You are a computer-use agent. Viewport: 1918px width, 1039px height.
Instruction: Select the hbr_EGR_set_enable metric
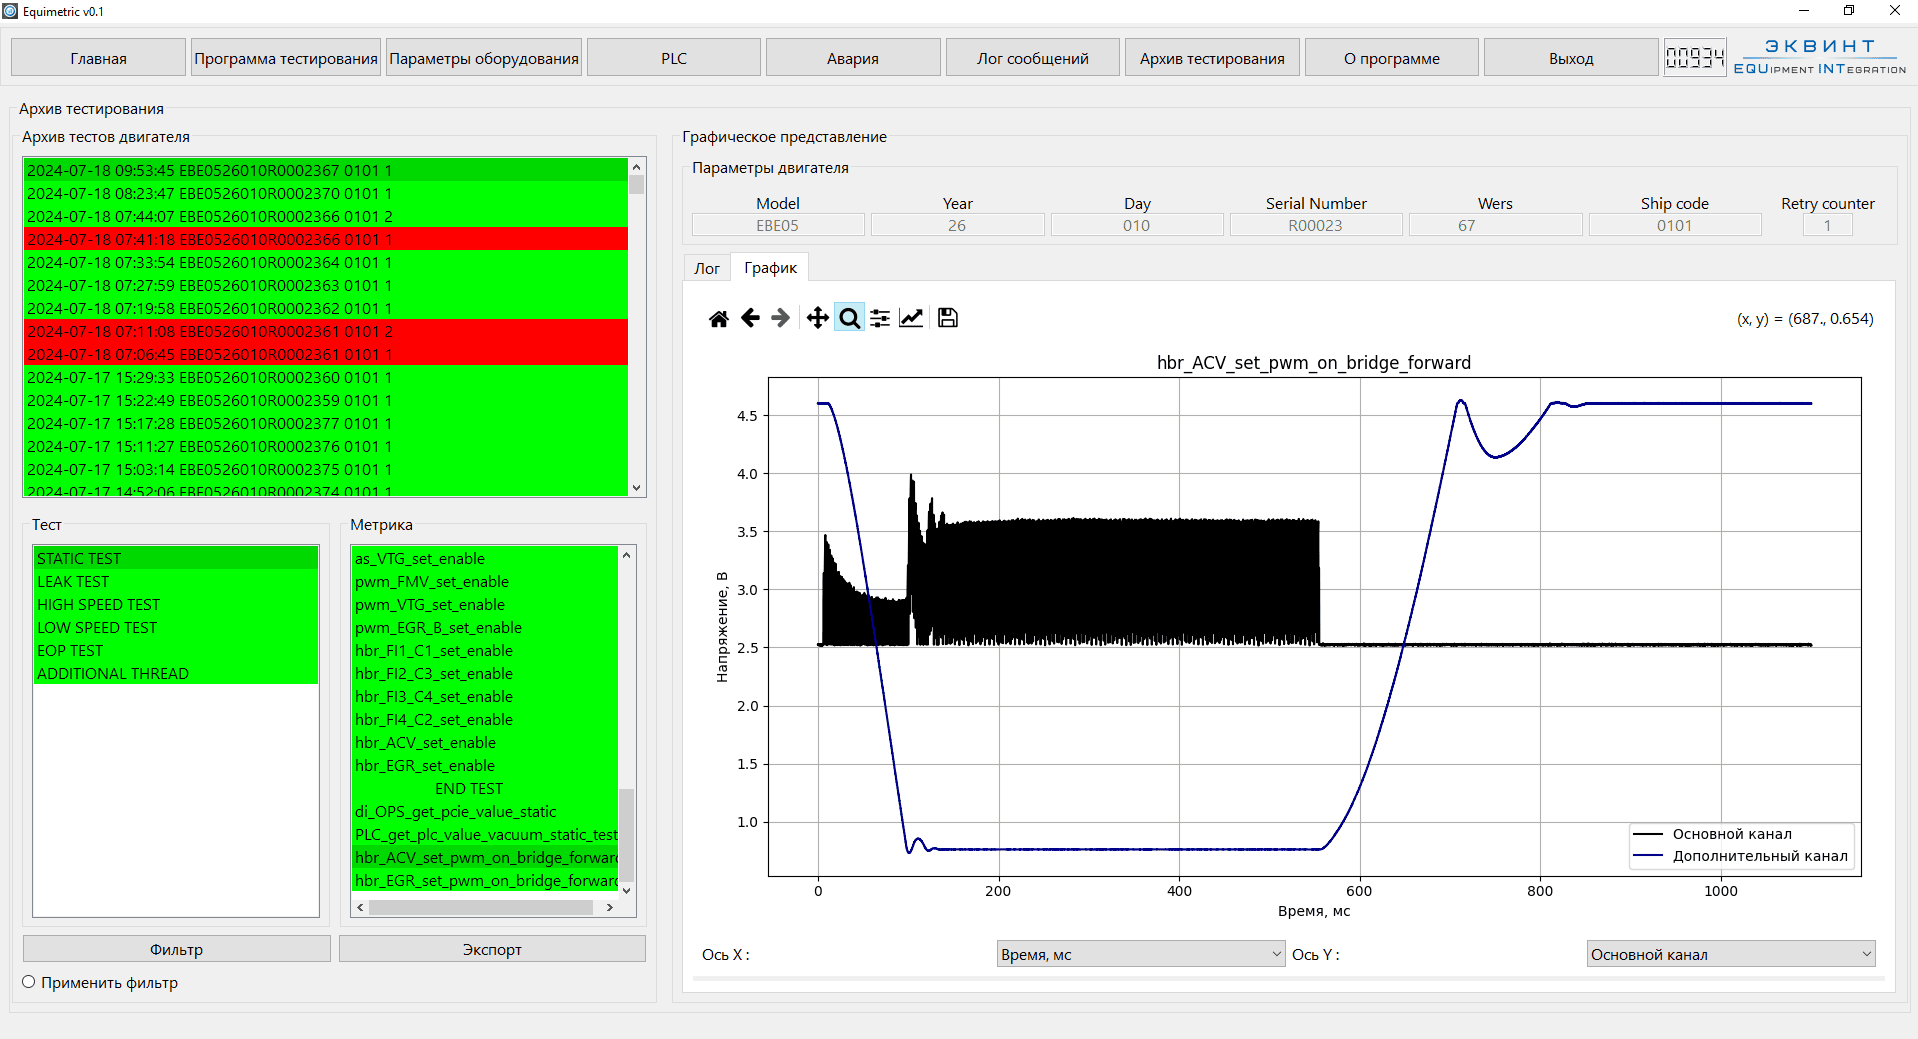[x=425, y=765]
